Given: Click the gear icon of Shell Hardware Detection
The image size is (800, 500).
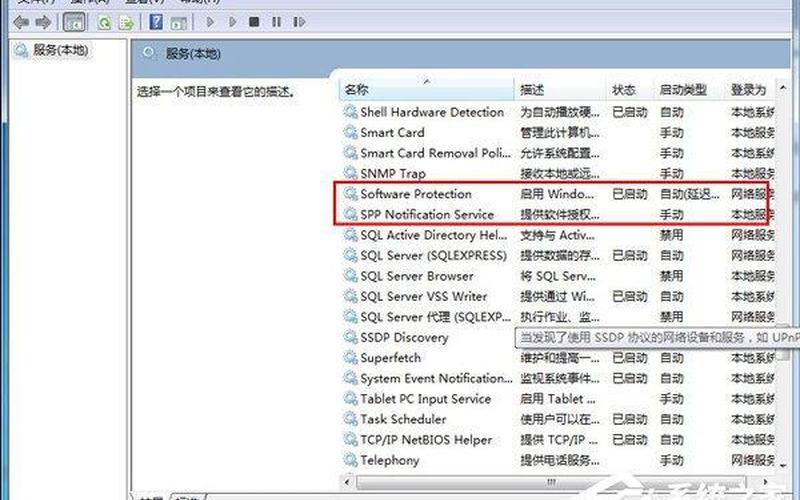Looking at the screenshot, I should click(350, 112).
